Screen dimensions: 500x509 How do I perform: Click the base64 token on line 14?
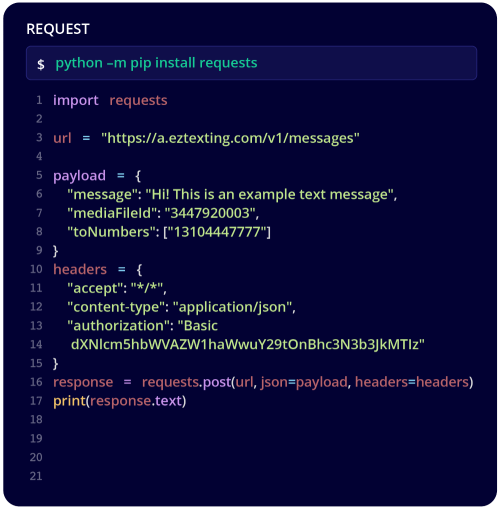(248, 344)
